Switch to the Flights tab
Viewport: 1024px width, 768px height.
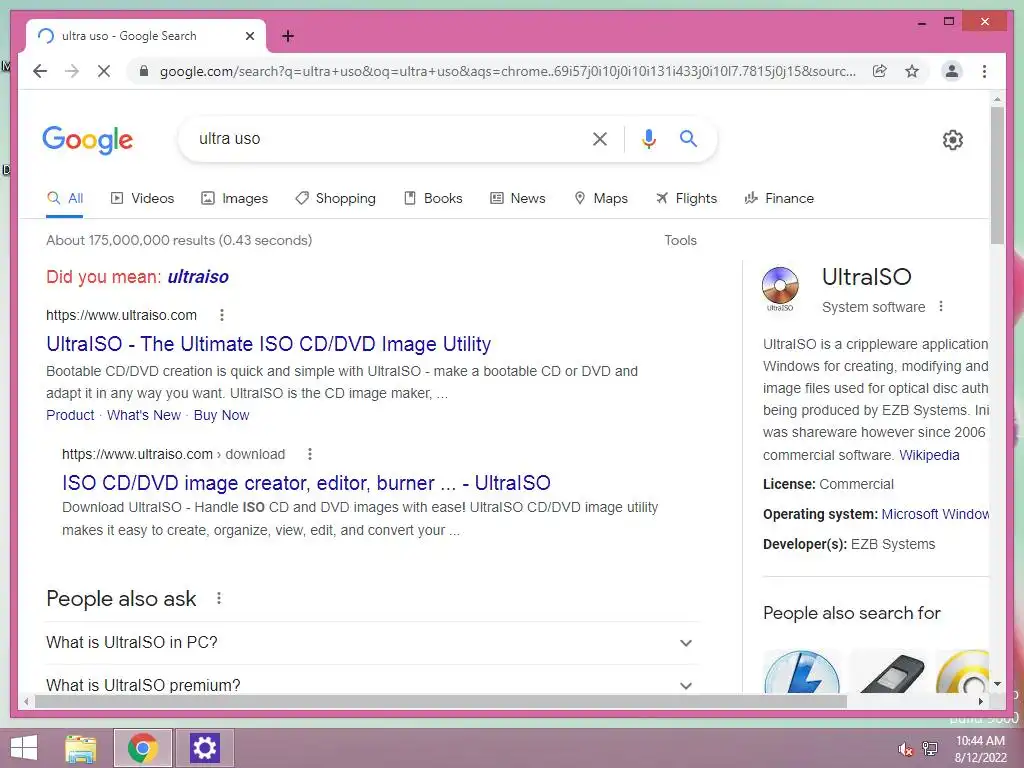click(686, 198)
